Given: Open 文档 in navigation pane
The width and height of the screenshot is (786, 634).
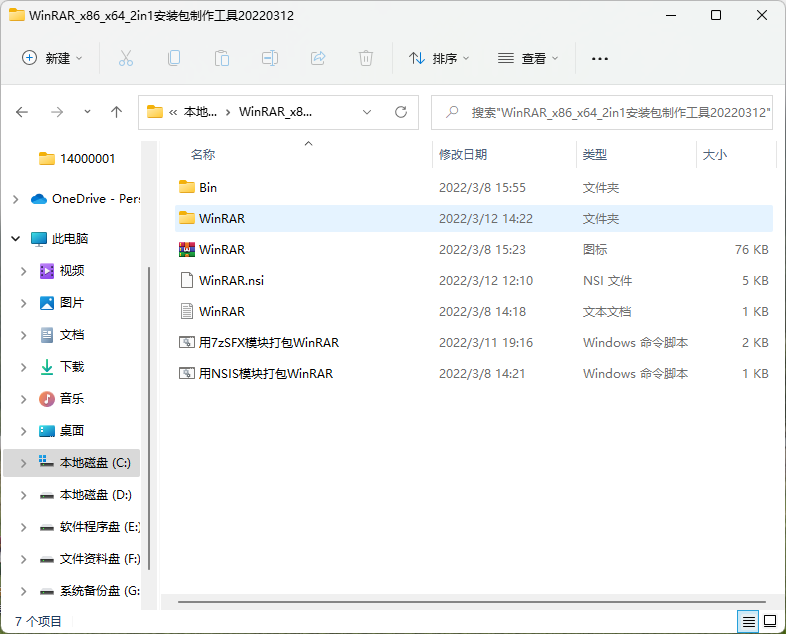Looking at the screenshot, I should pyautogui.click(x=62, y=335).
